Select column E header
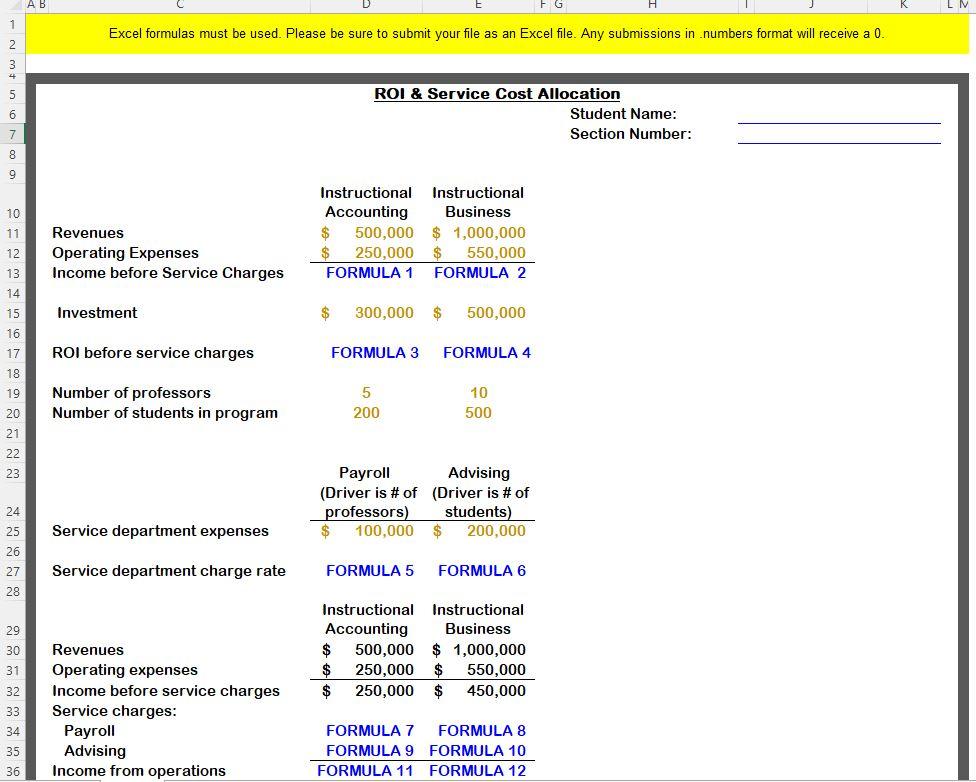 478,5
